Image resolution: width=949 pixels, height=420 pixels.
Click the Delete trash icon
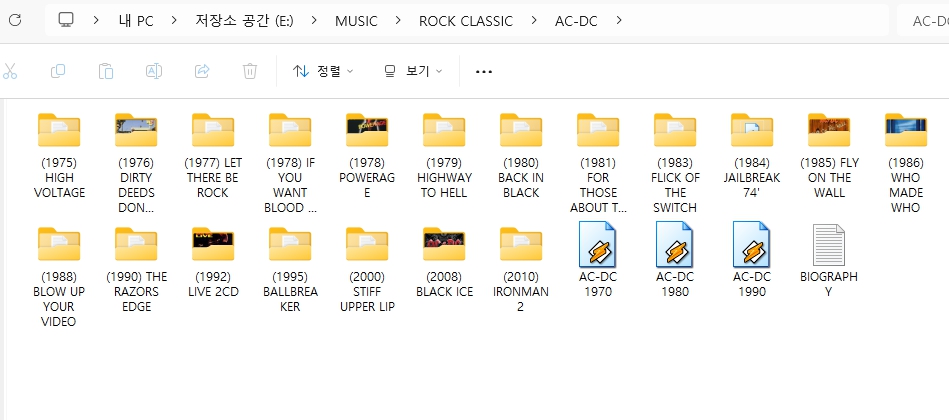[x=249, y=71]
